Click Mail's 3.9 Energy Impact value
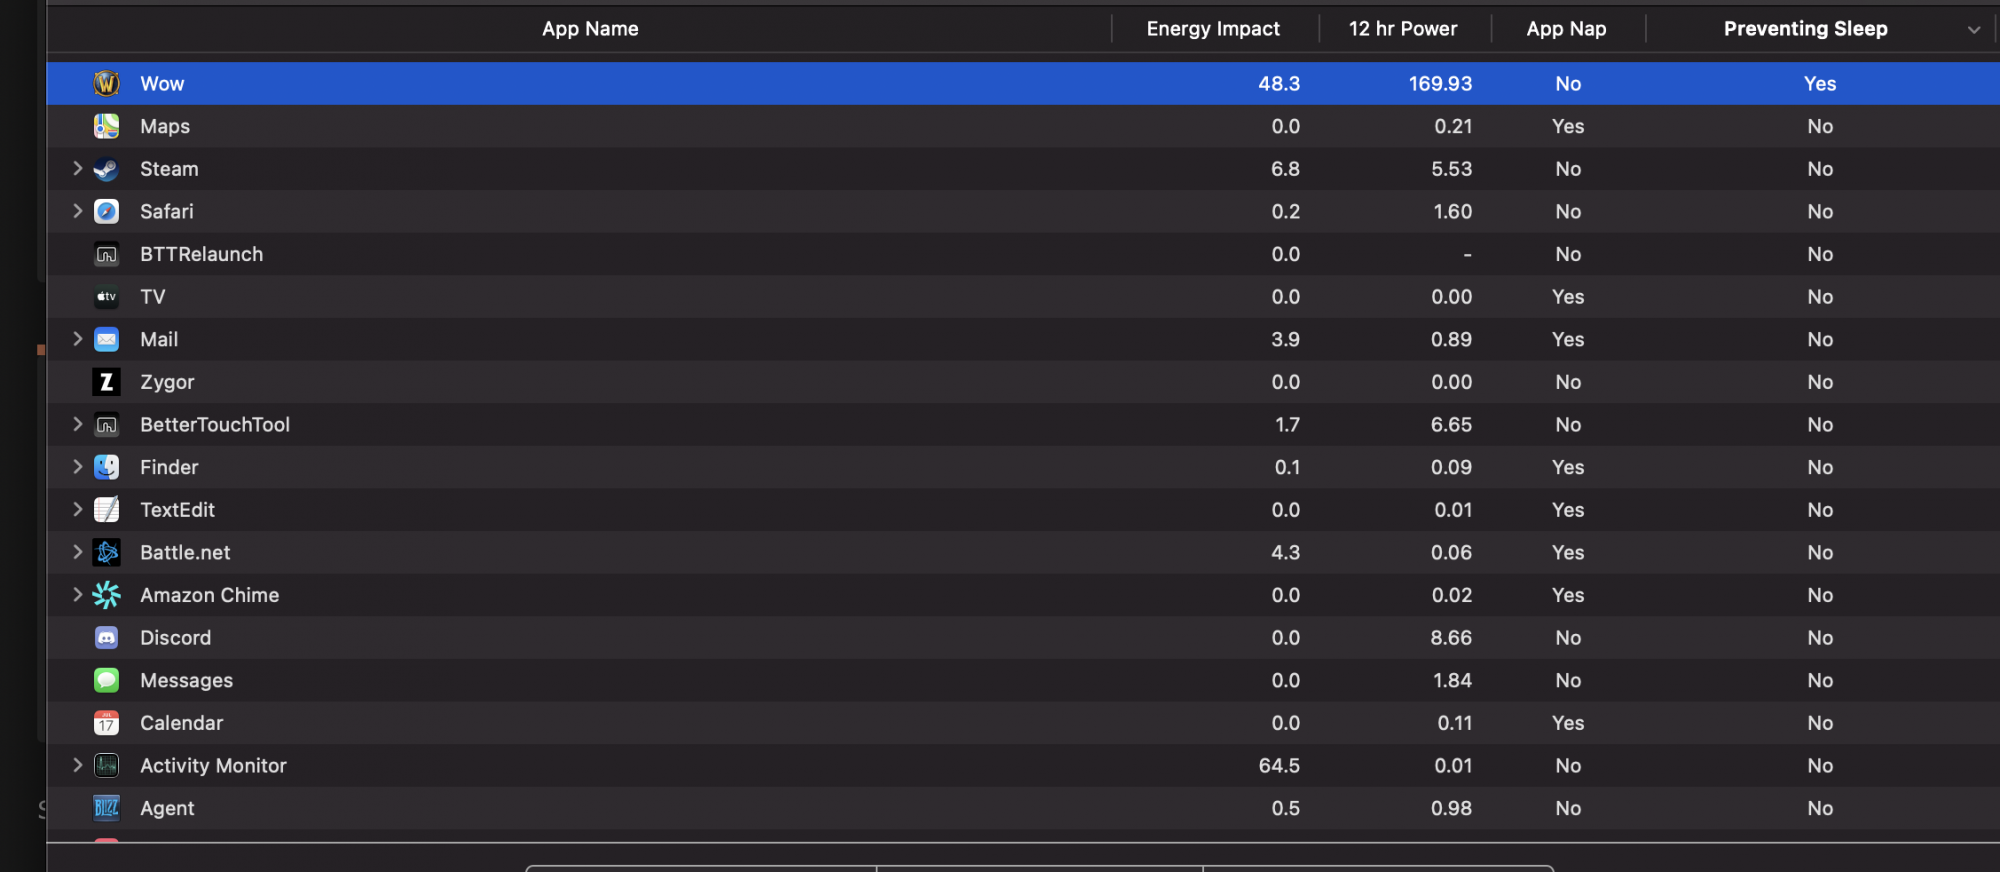 pyautogui.click(x=1285, y=339)
